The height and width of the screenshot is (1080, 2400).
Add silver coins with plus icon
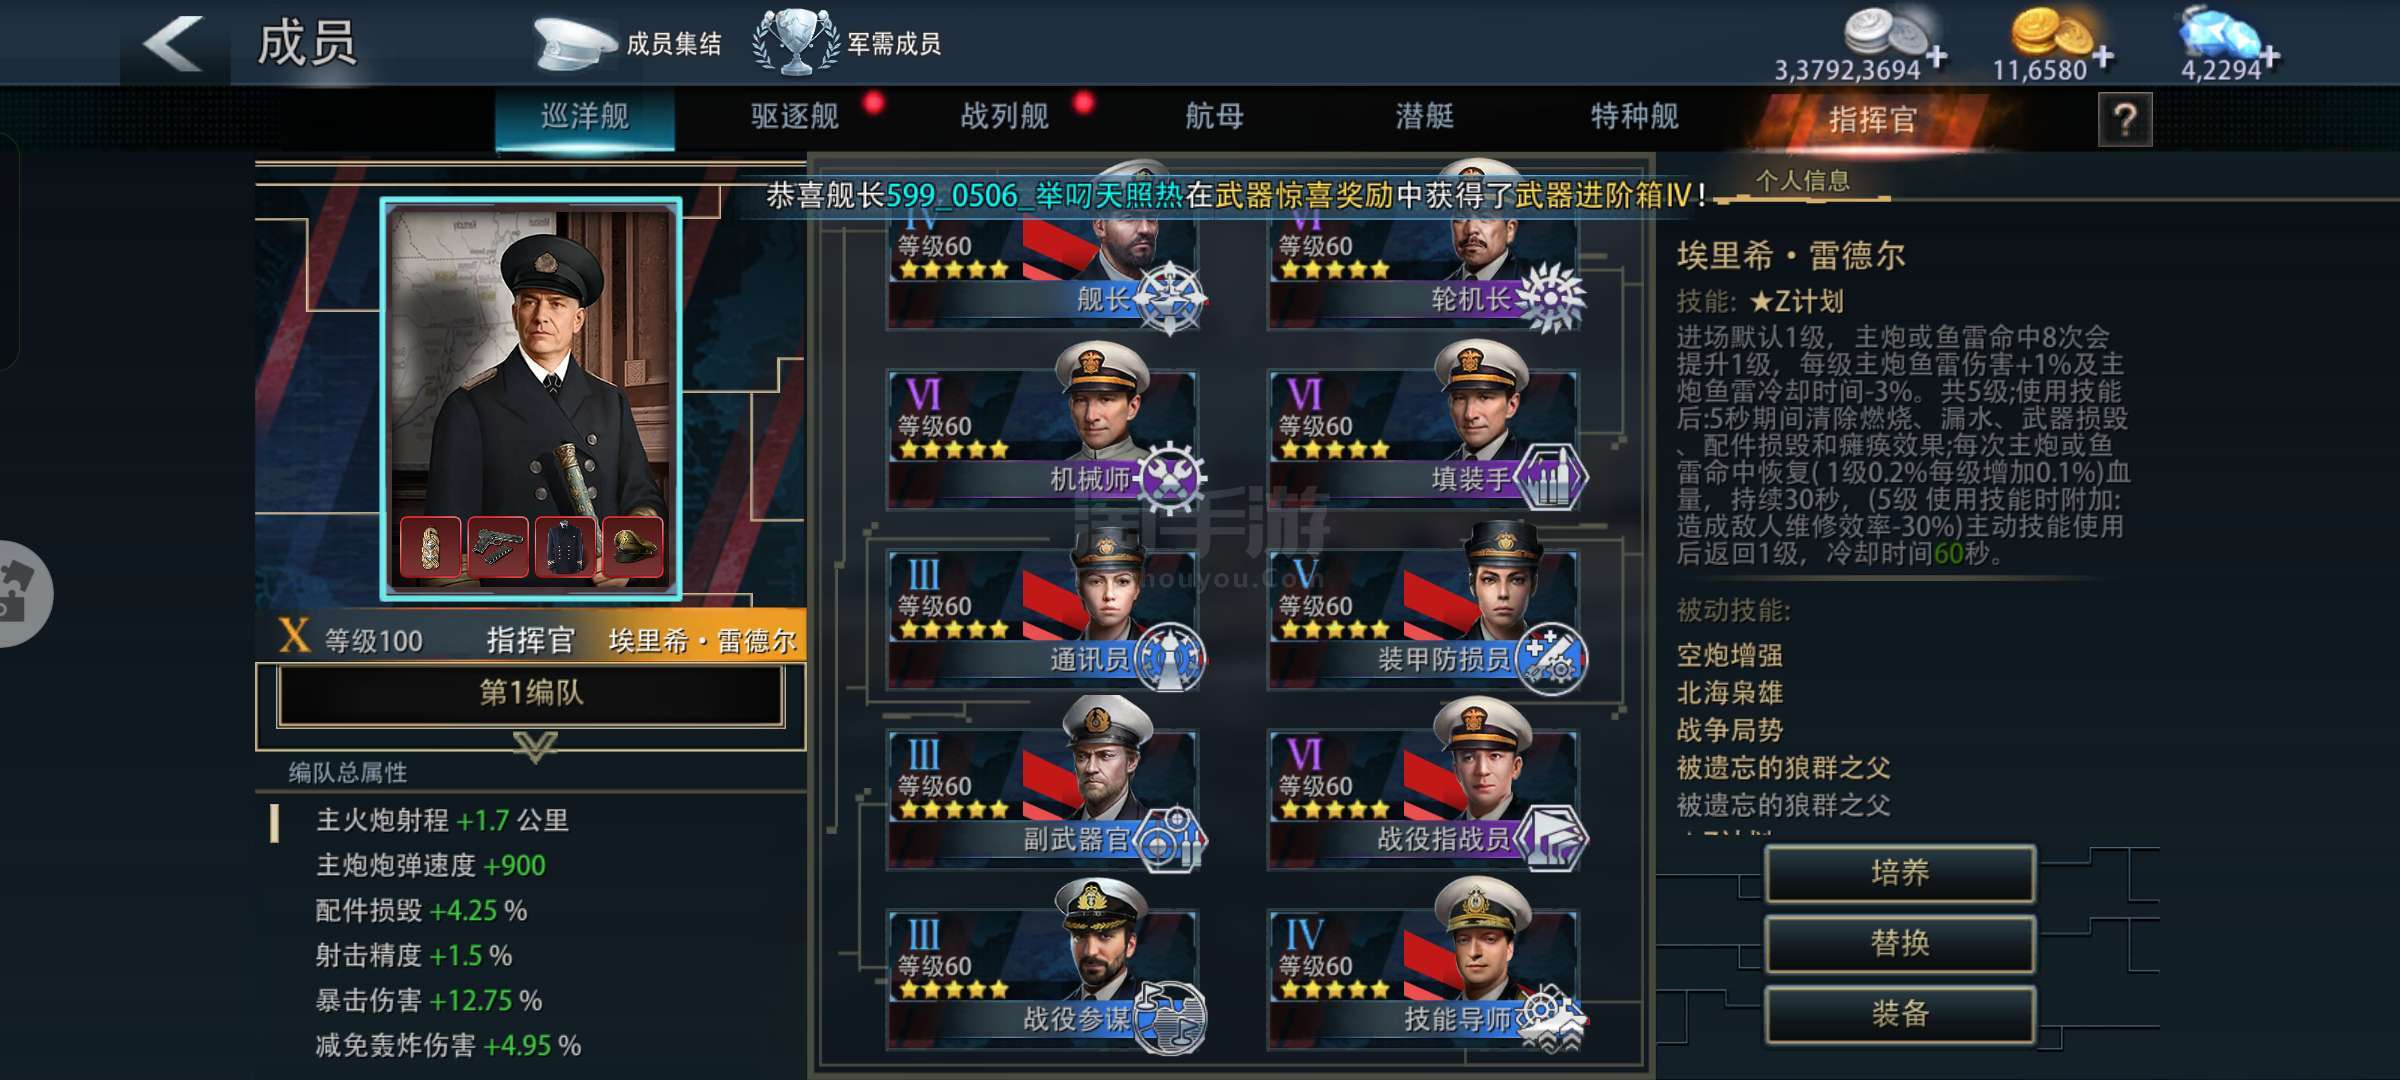(1937, 57)
